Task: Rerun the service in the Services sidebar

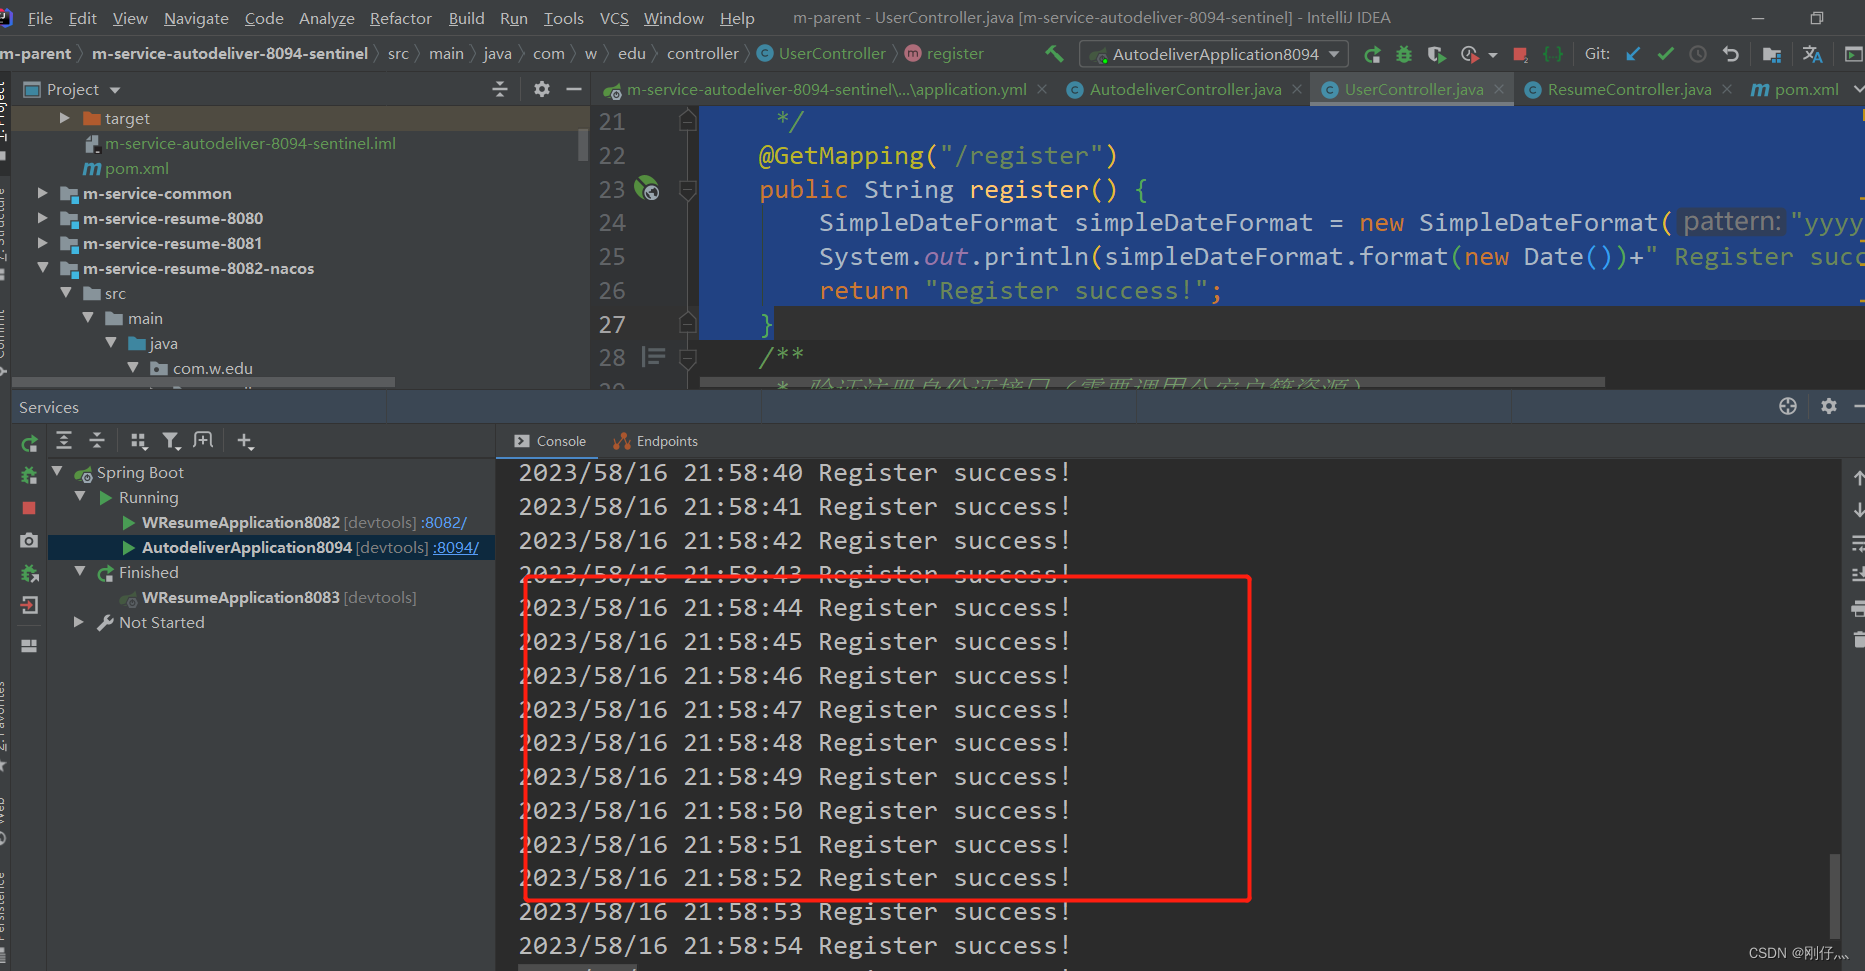Action: (29, 442)
